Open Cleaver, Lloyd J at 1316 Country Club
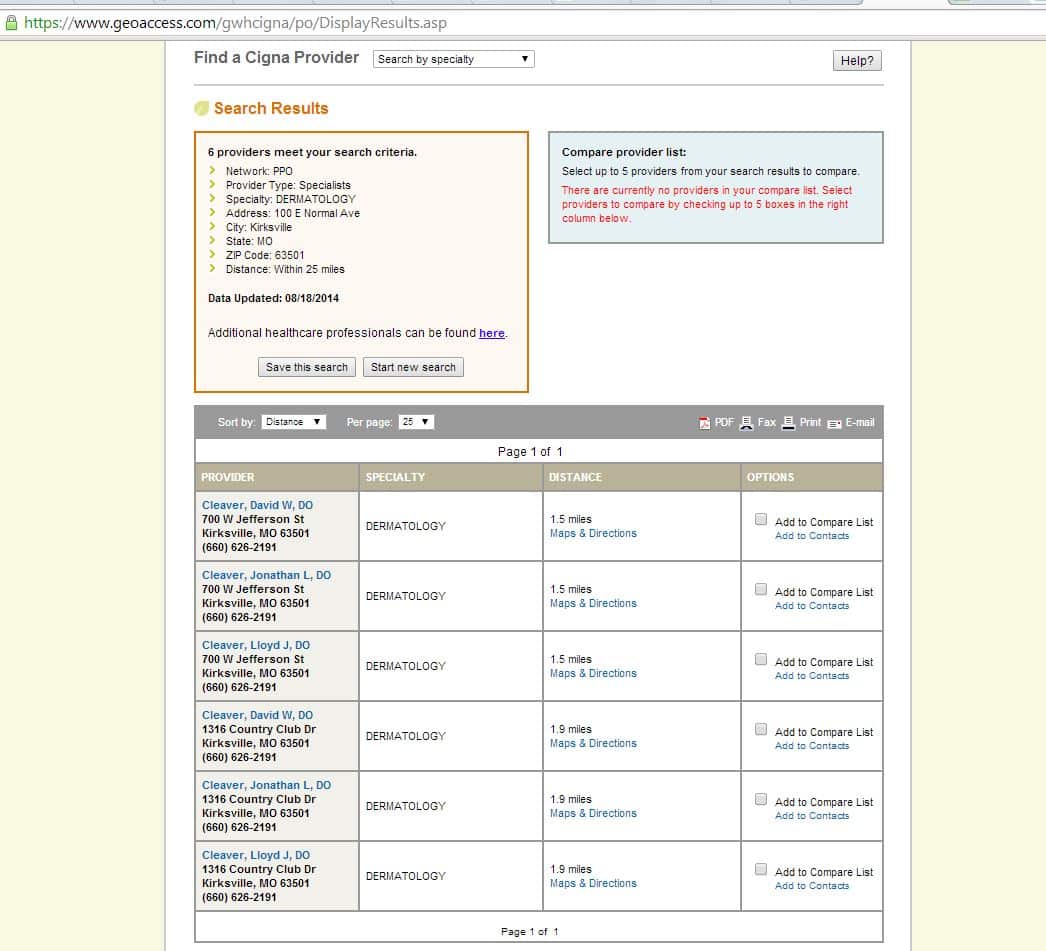This screenshot has height=951, width=1046. (255, 856)
